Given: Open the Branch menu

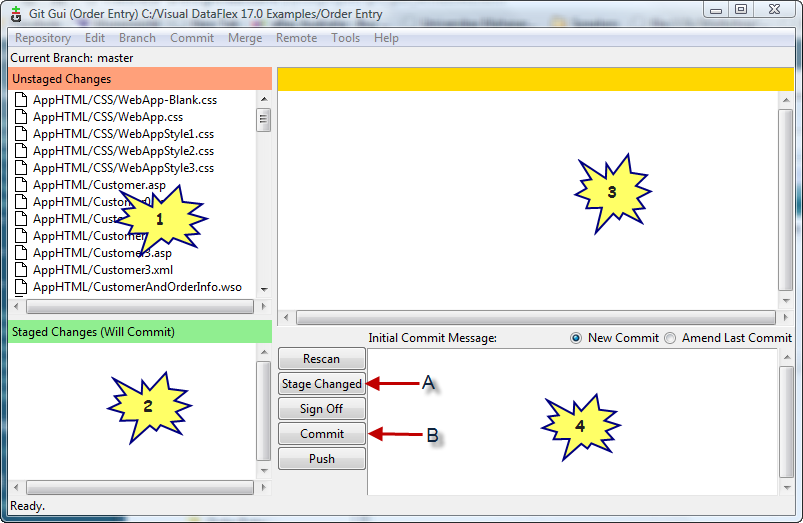Looking at the screenshot, I should [137, 38].
